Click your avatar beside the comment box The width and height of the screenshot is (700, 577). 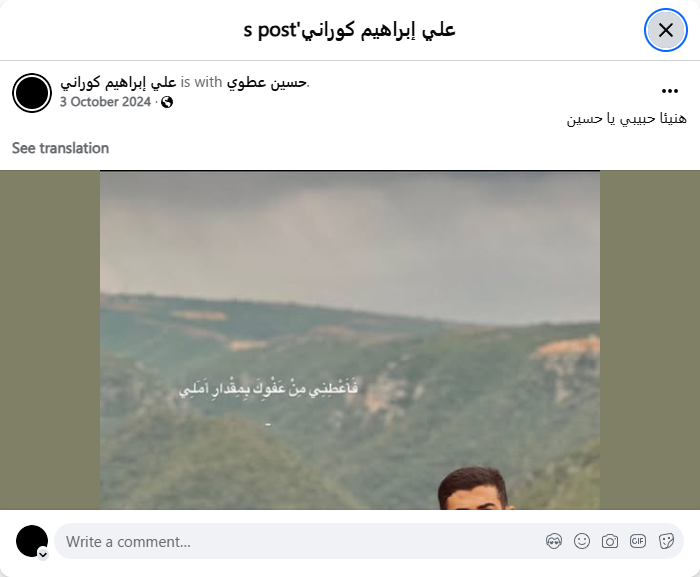point(32,541)
